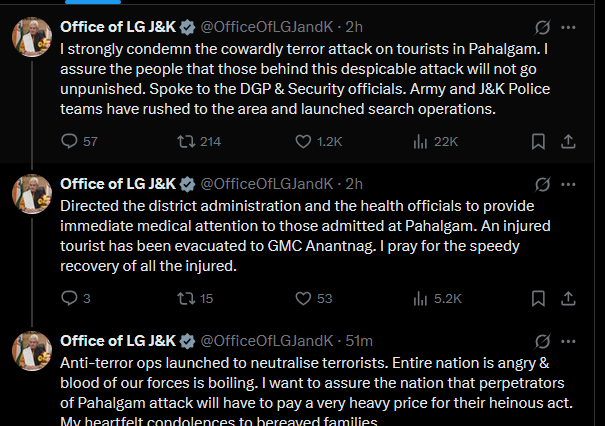View 5.2K views analytics on second tweet
Viewport: 605px width, 426px height.
420,298
